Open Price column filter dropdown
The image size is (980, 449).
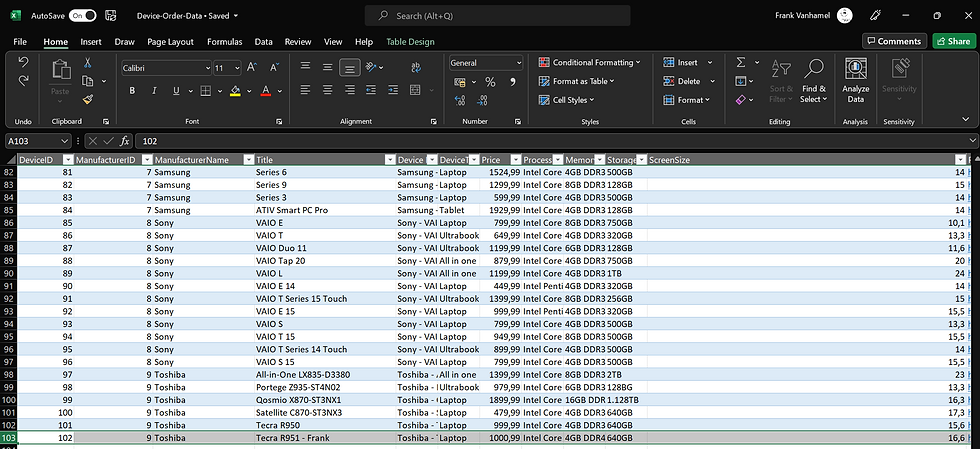516,160
